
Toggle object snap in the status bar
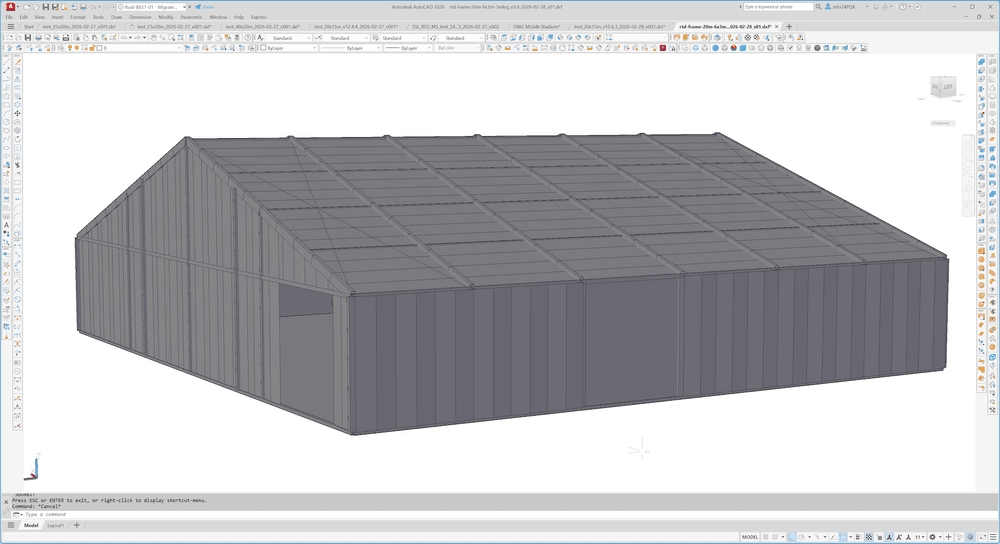point(843,537)
